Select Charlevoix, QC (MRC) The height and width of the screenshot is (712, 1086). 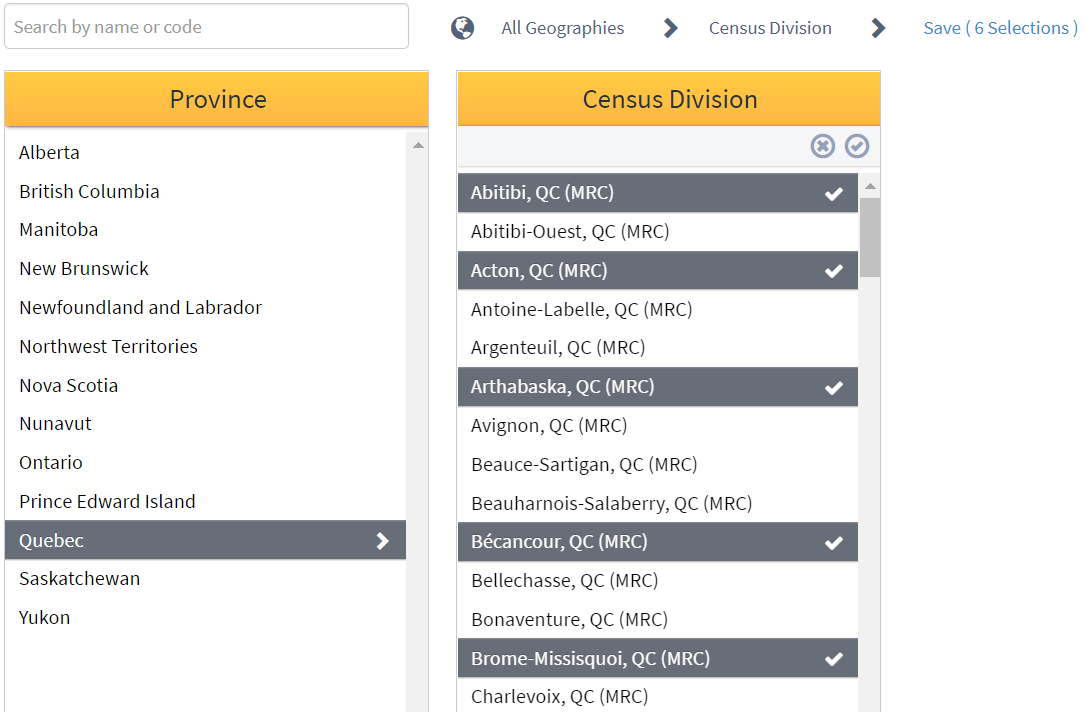tap(658, 695)
